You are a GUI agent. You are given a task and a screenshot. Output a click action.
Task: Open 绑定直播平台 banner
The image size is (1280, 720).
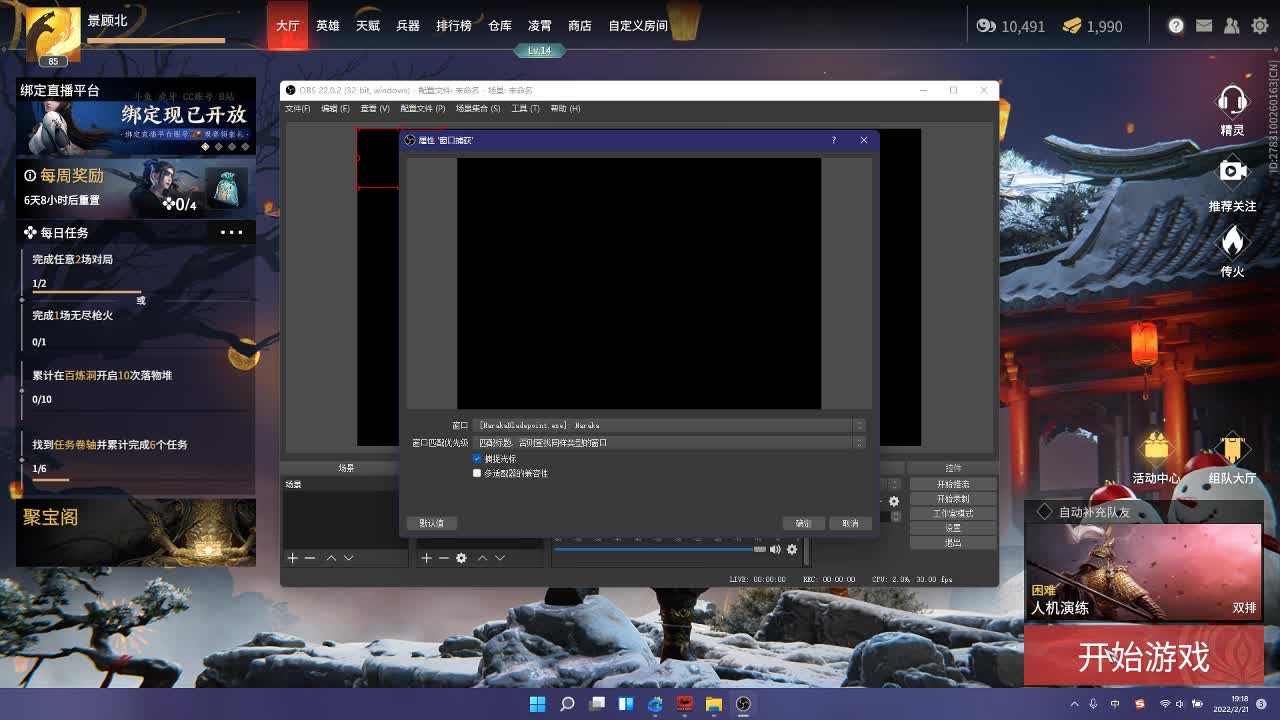point(135,116)
